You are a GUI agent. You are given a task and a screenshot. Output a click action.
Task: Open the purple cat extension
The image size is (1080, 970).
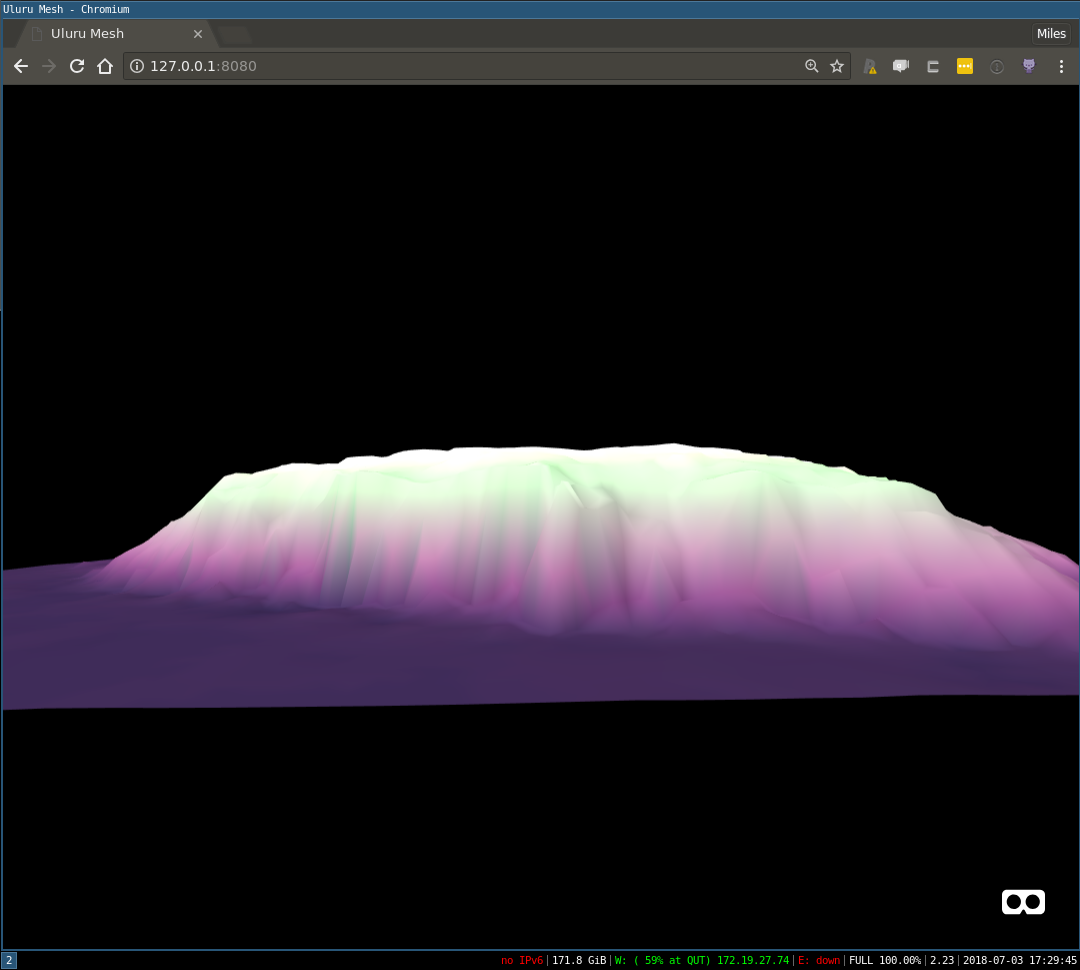point(1028,66)
